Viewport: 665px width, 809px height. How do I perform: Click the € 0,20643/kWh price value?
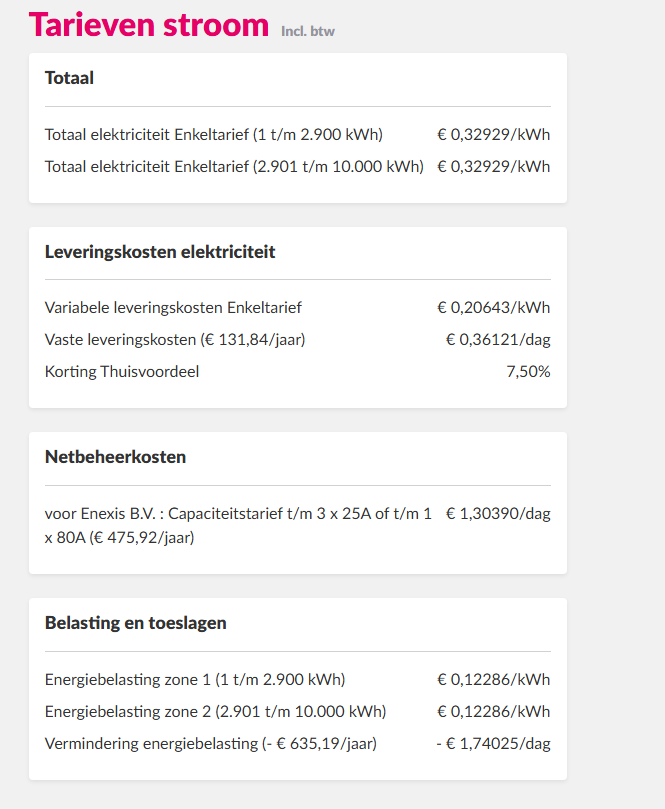pos(493,308)
